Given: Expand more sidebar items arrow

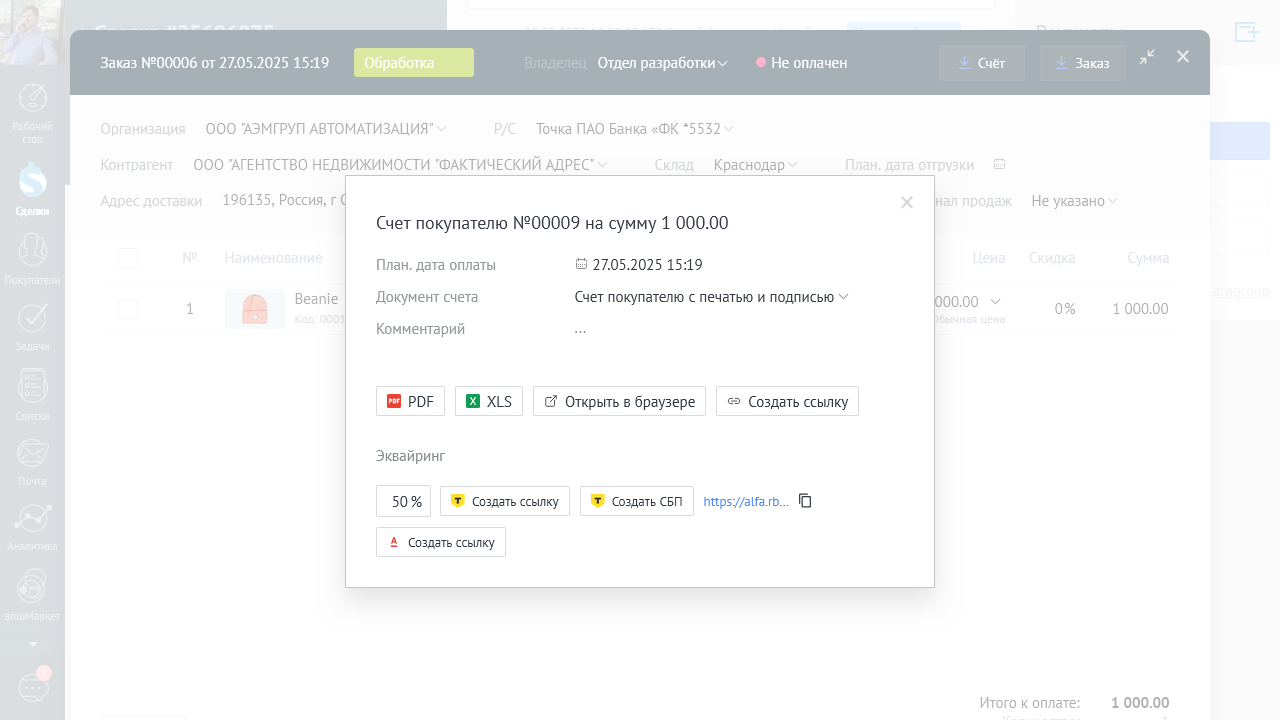Looking at the screenshot, I should coord(33,644).
